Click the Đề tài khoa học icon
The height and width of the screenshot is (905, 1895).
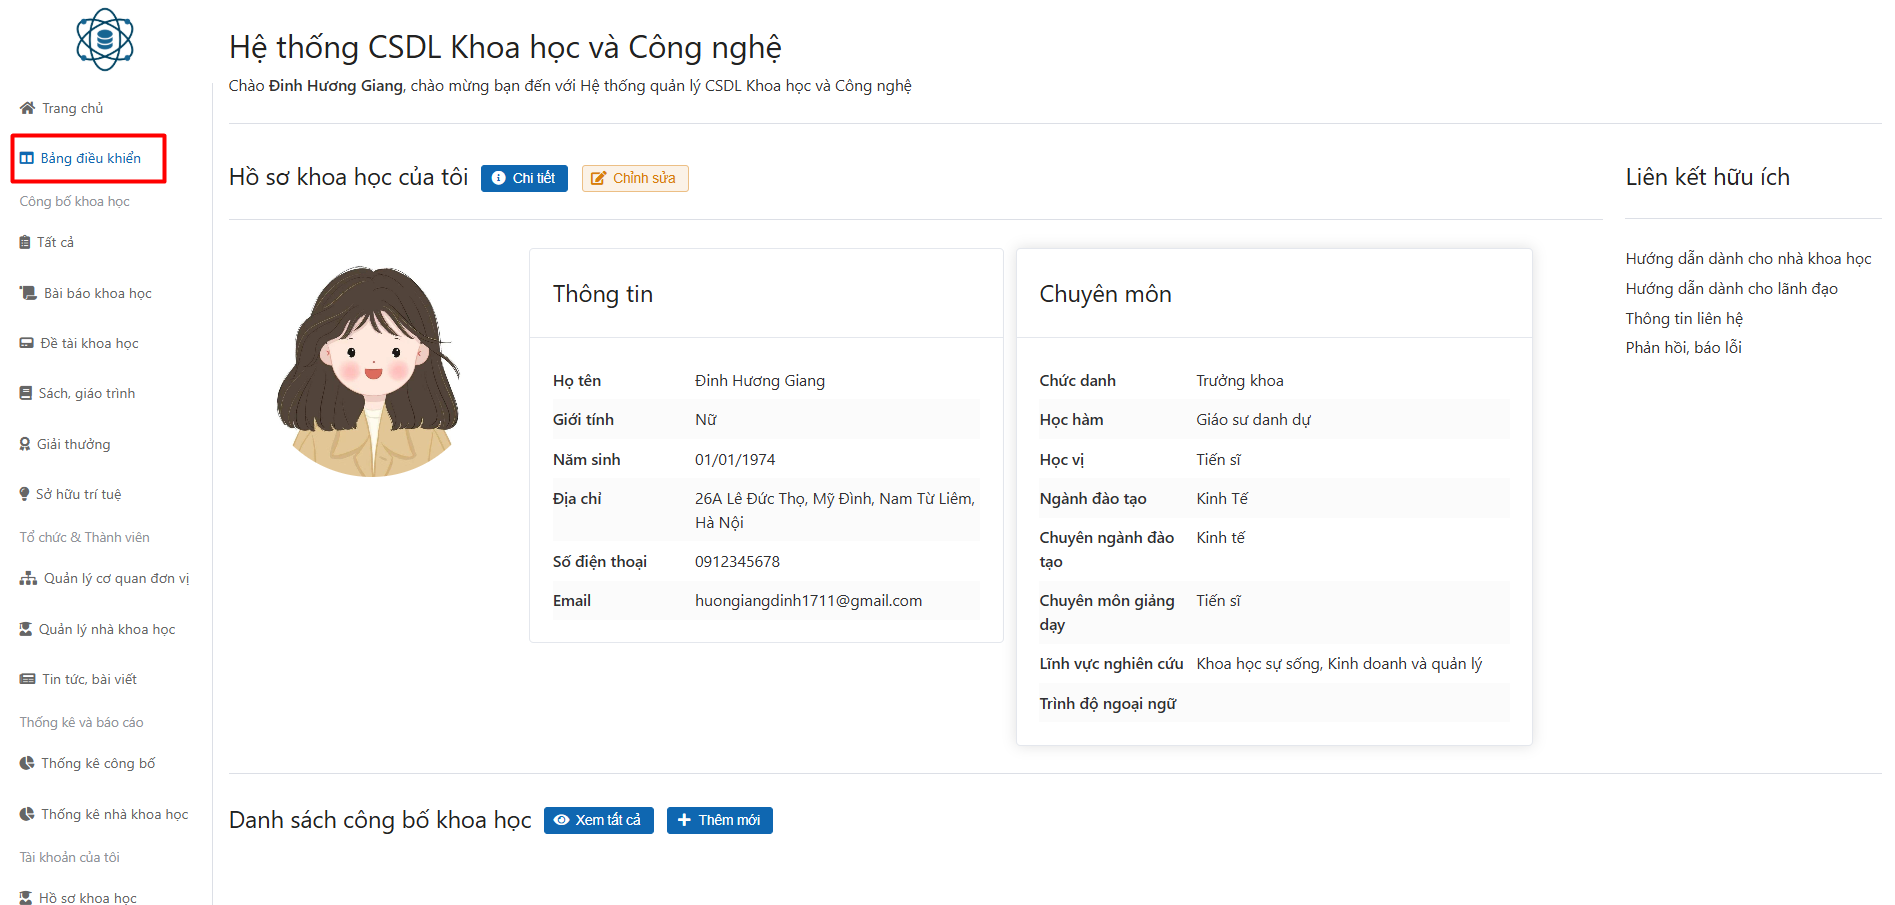(x=27, y=342)
